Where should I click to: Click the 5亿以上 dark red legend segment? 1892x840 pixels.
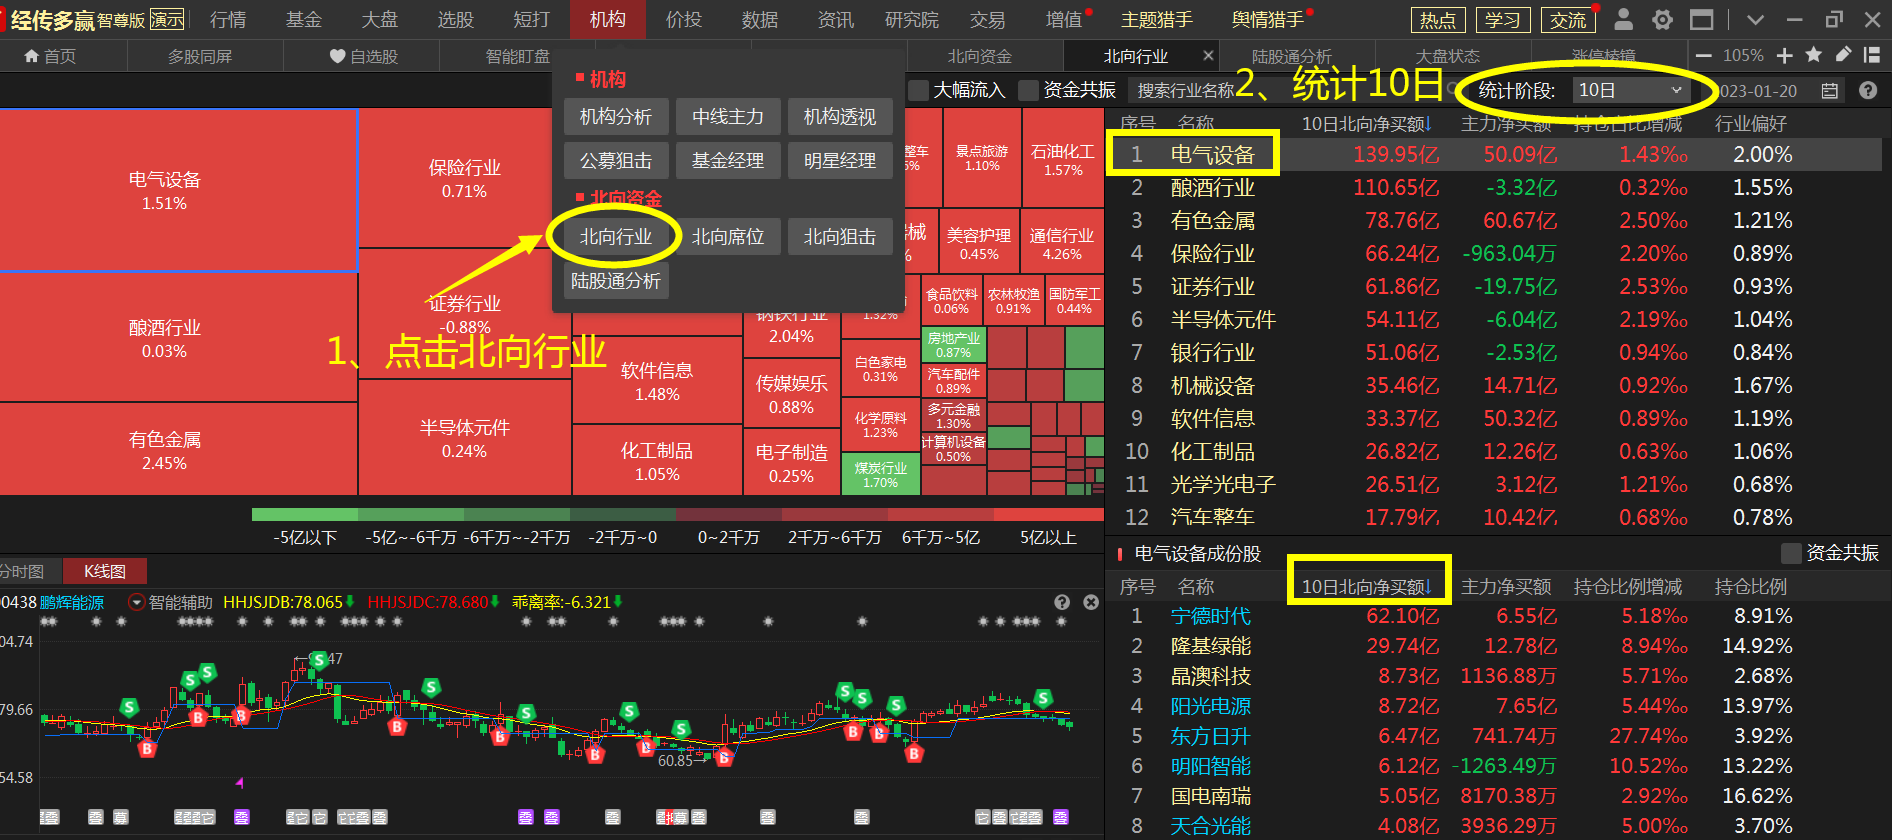click(1049, 514)
